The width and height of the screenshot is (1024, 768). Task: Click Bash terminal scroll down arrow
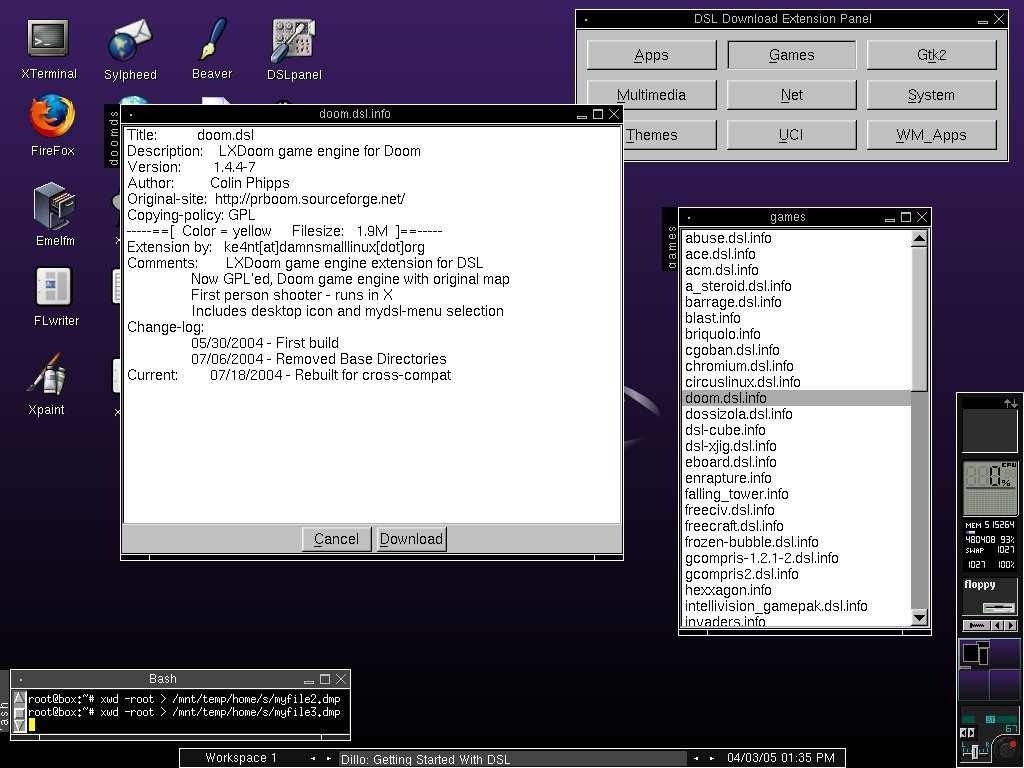coord(20,725)
